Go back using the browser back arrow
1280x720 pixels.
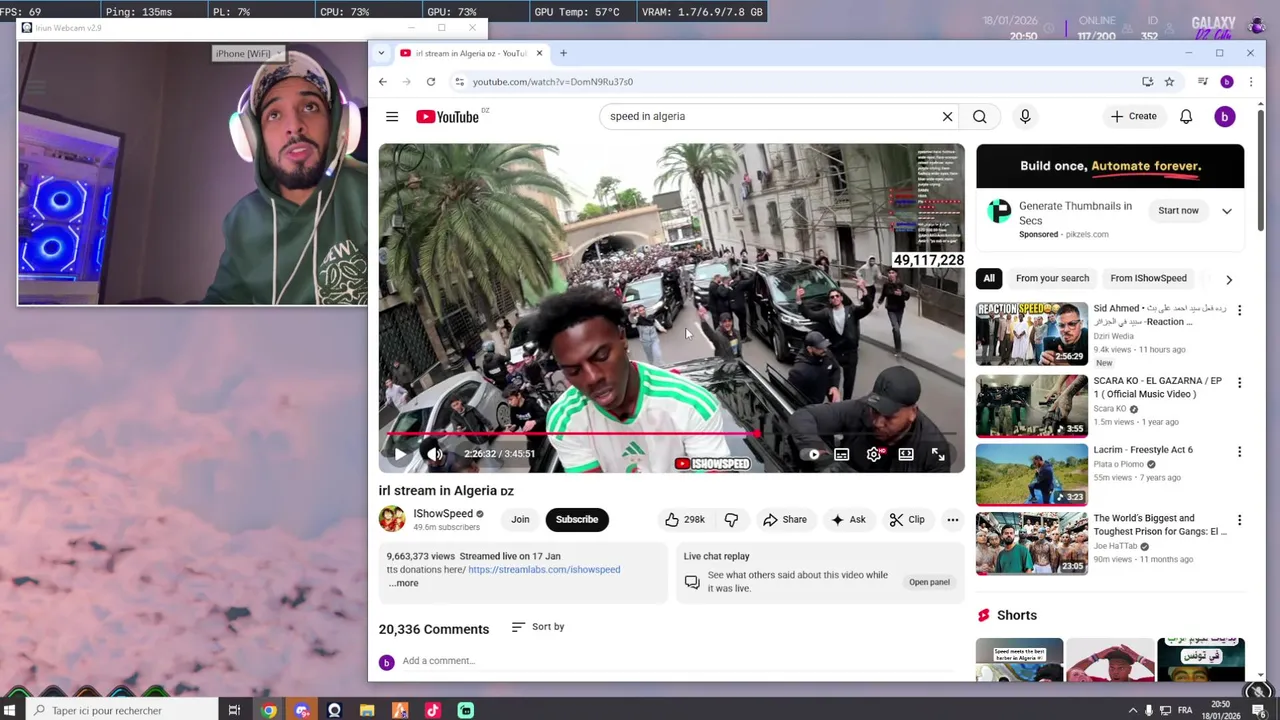coord(383,82)
